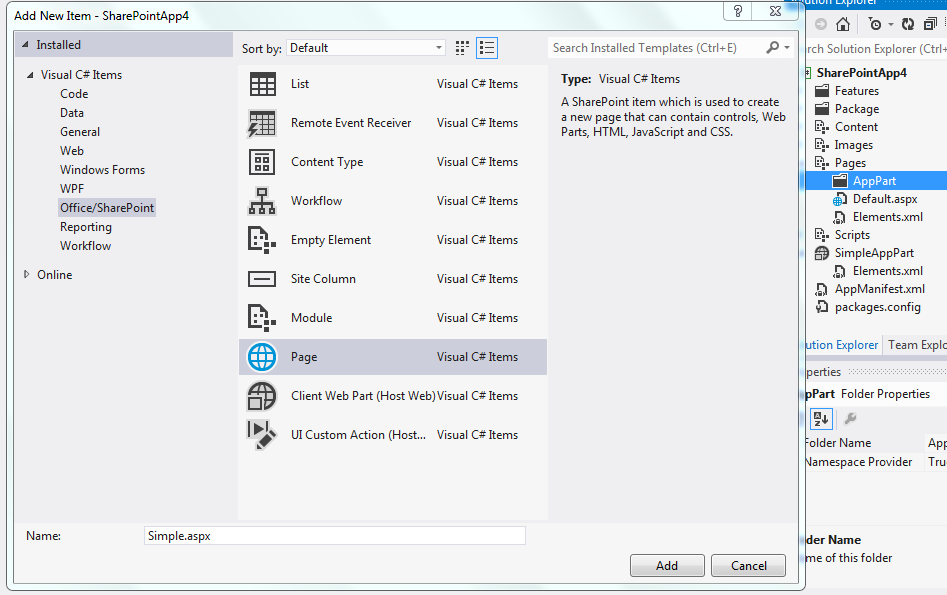Select the Workflow category in tree

[85, 246]
